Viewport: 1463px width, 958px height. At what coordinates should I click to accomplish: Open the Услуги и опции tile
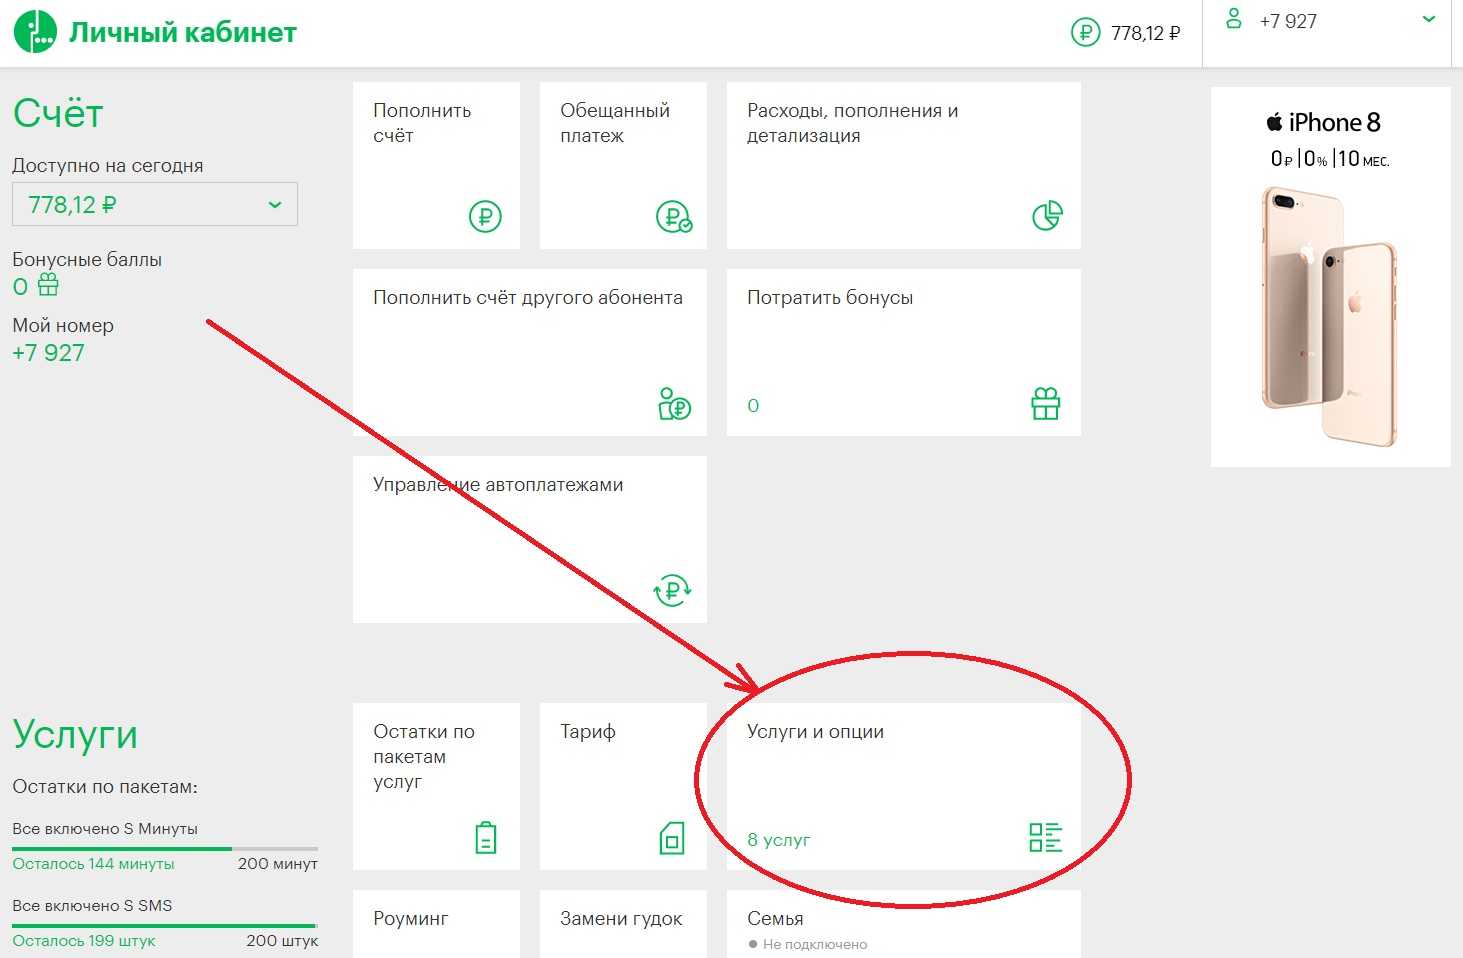(x=903, y=786)
